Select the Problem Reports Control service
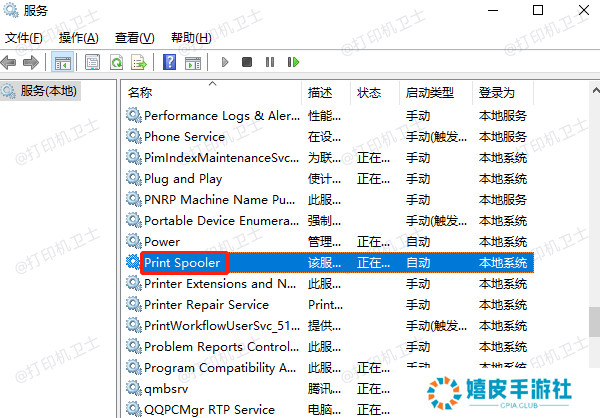Screen dimensions: 600x418 (x=329, y=347)
